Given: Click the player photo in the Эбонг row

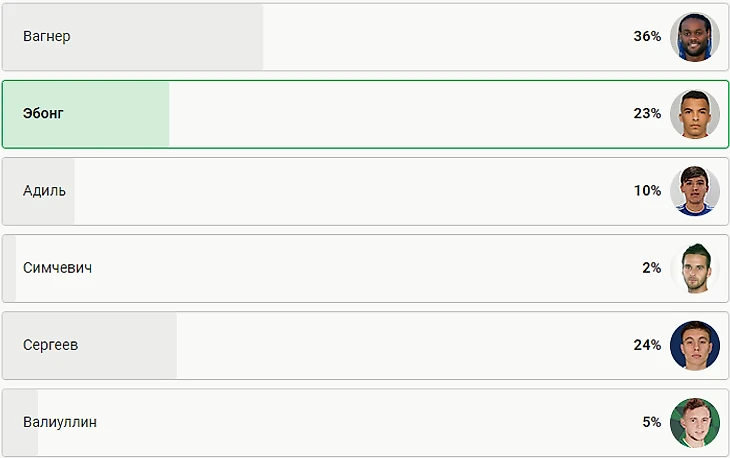Looking at the screenshot, I should (x=695, y=114).
